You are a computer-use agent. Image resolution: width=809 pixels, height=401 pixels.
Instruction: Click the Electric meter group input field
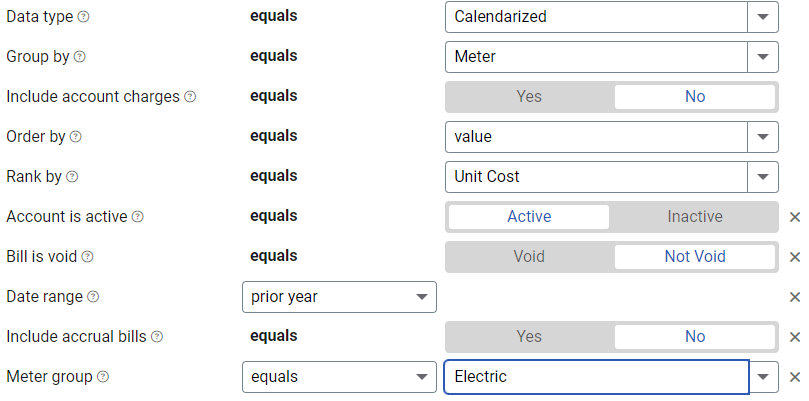[x=596, y=377]
